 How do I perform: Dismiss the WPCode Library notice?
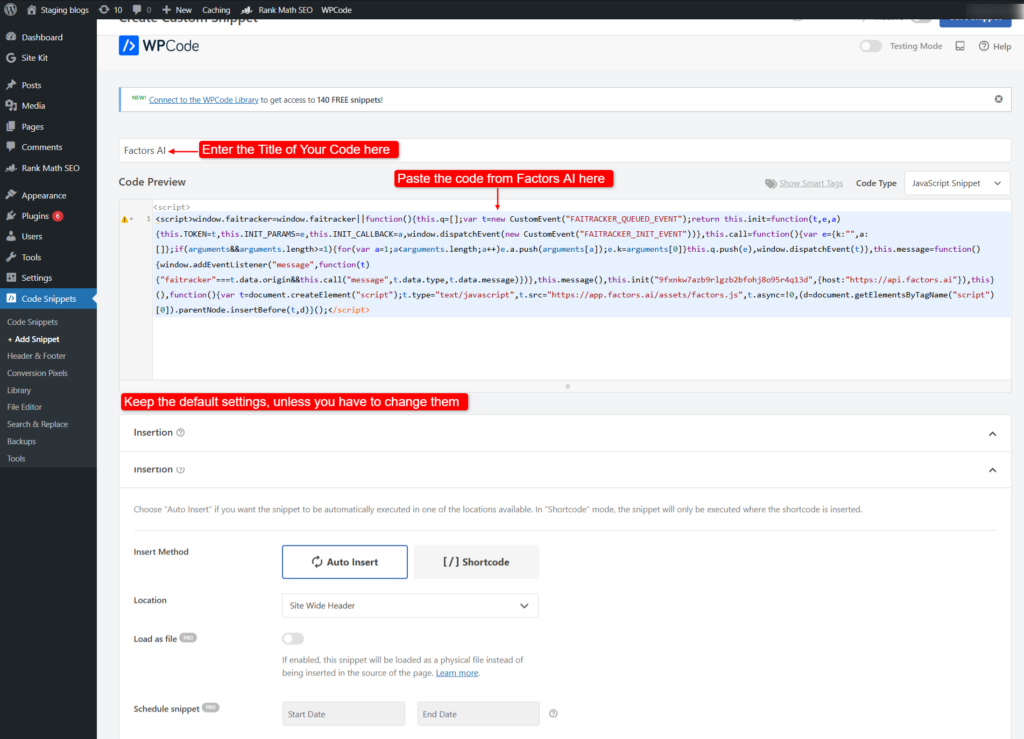click(999, 99)
